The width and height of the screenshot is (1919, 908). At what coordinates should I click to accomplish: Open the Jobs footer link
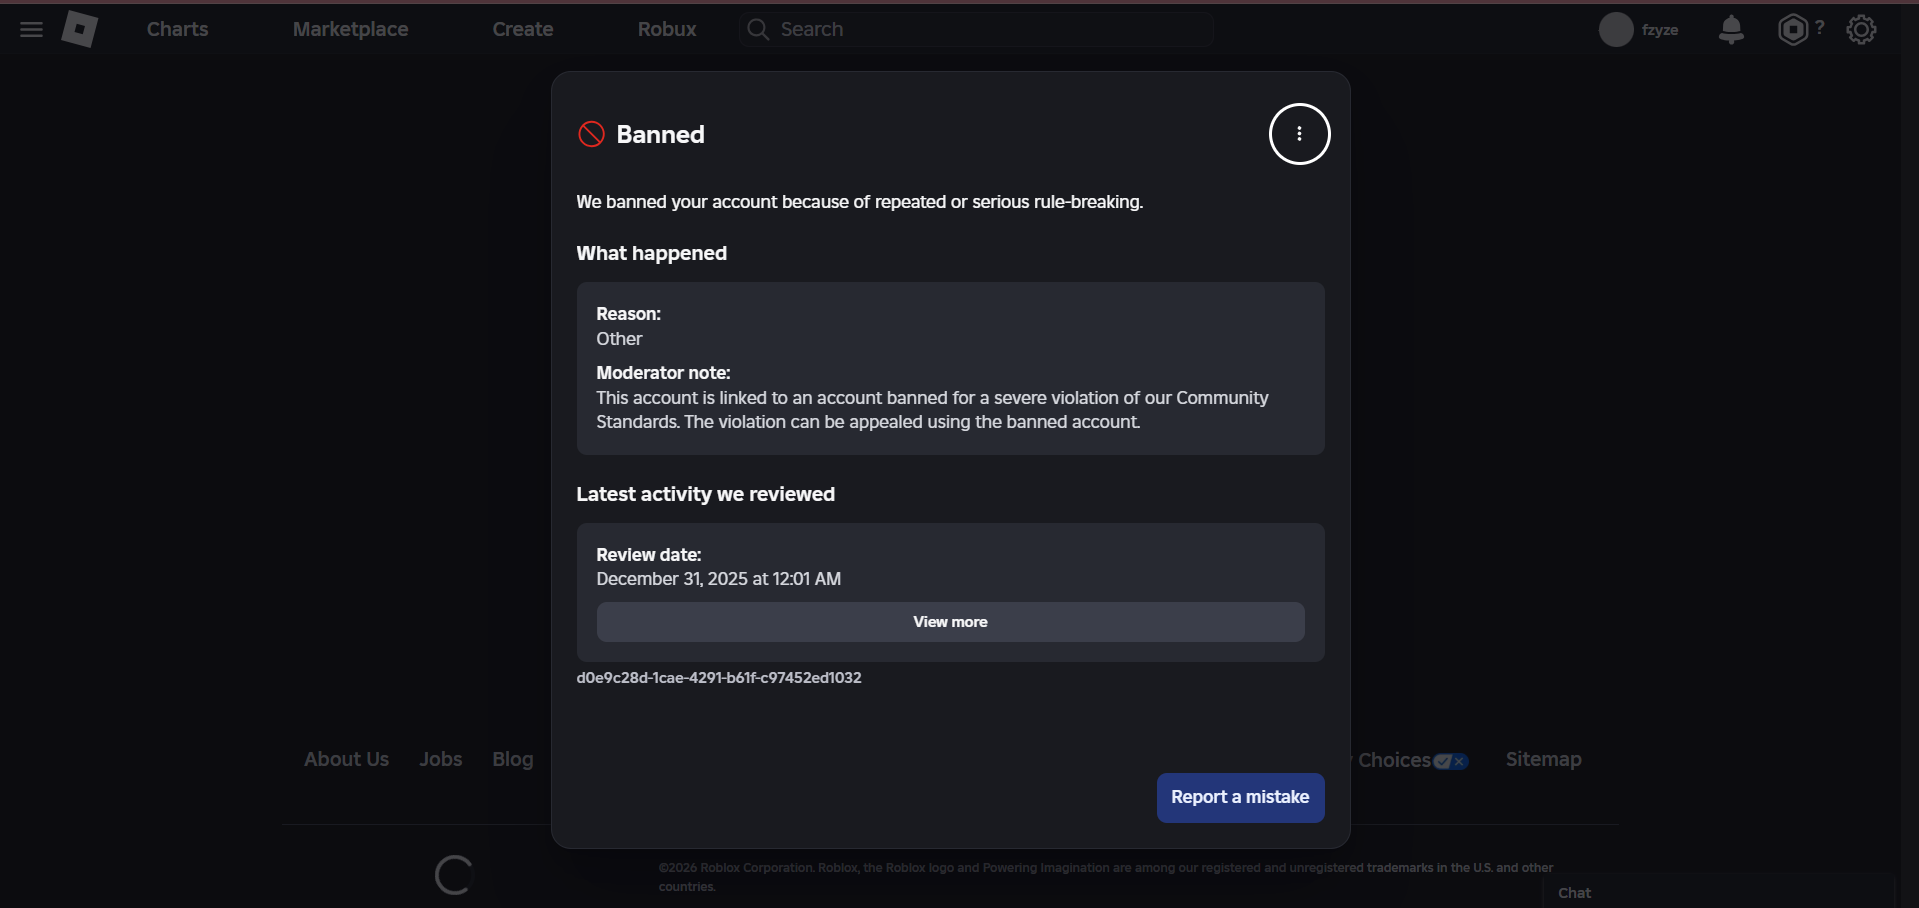coord(440,759)
